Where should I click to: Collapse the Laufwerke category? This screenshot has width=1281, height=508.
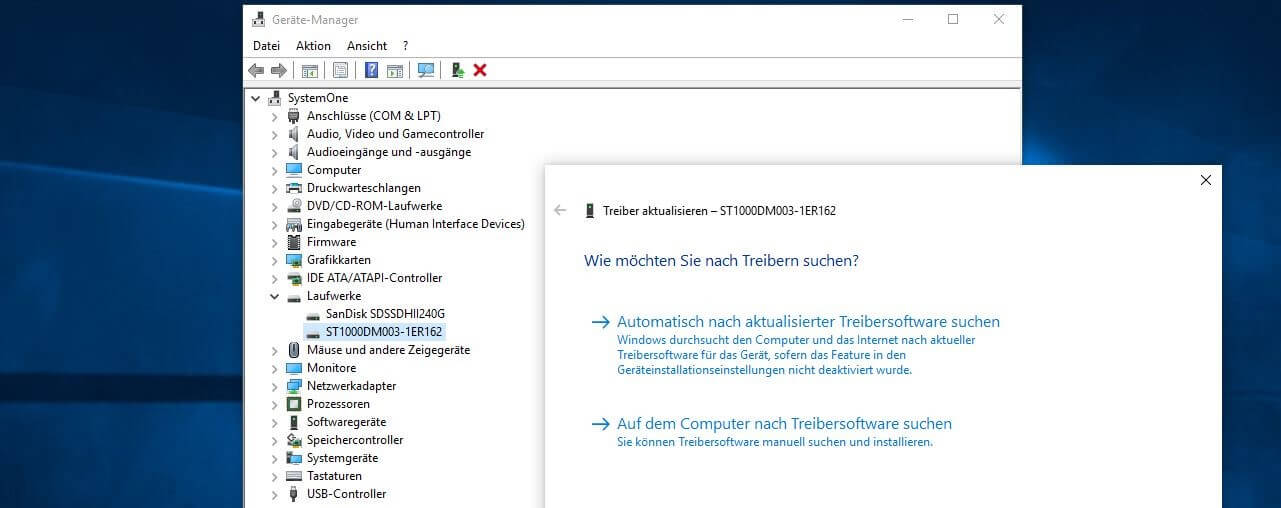(275, 296)
